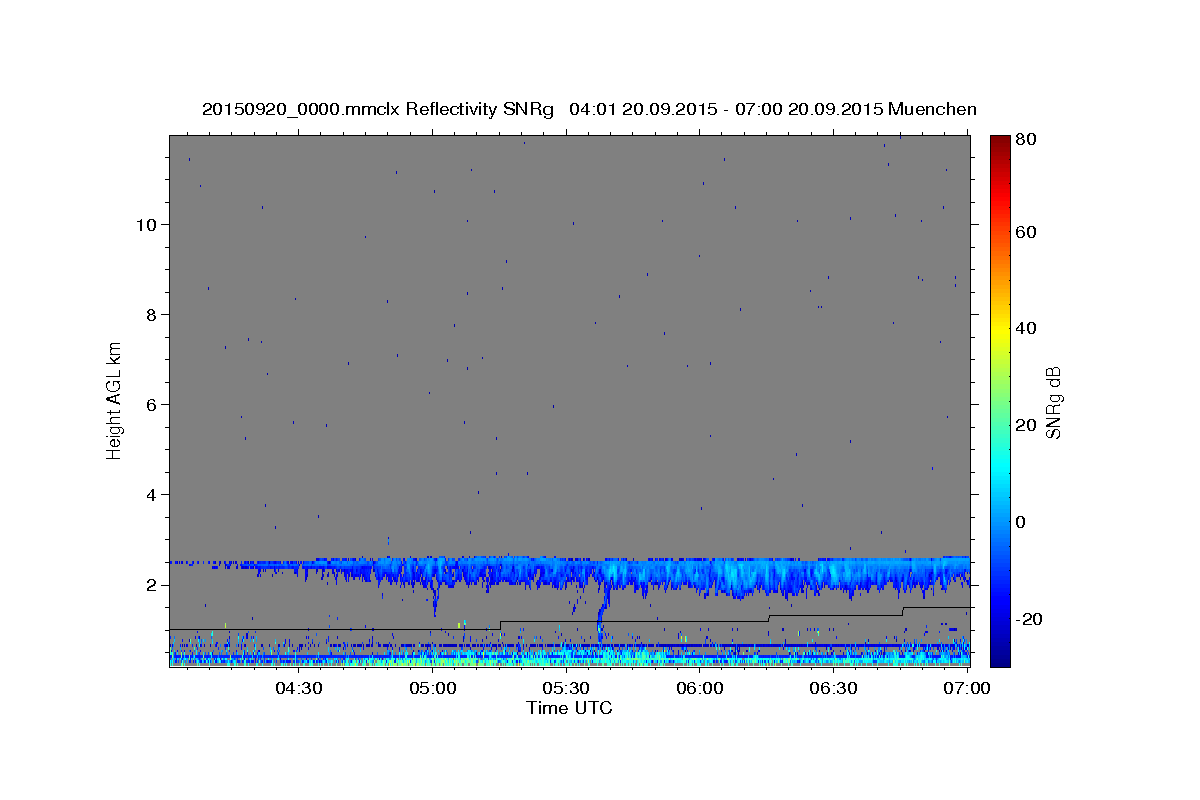Viewport: 1200px width, 800px height.
Task: Click the 'Time UTC' axis label
Action: 569,708
